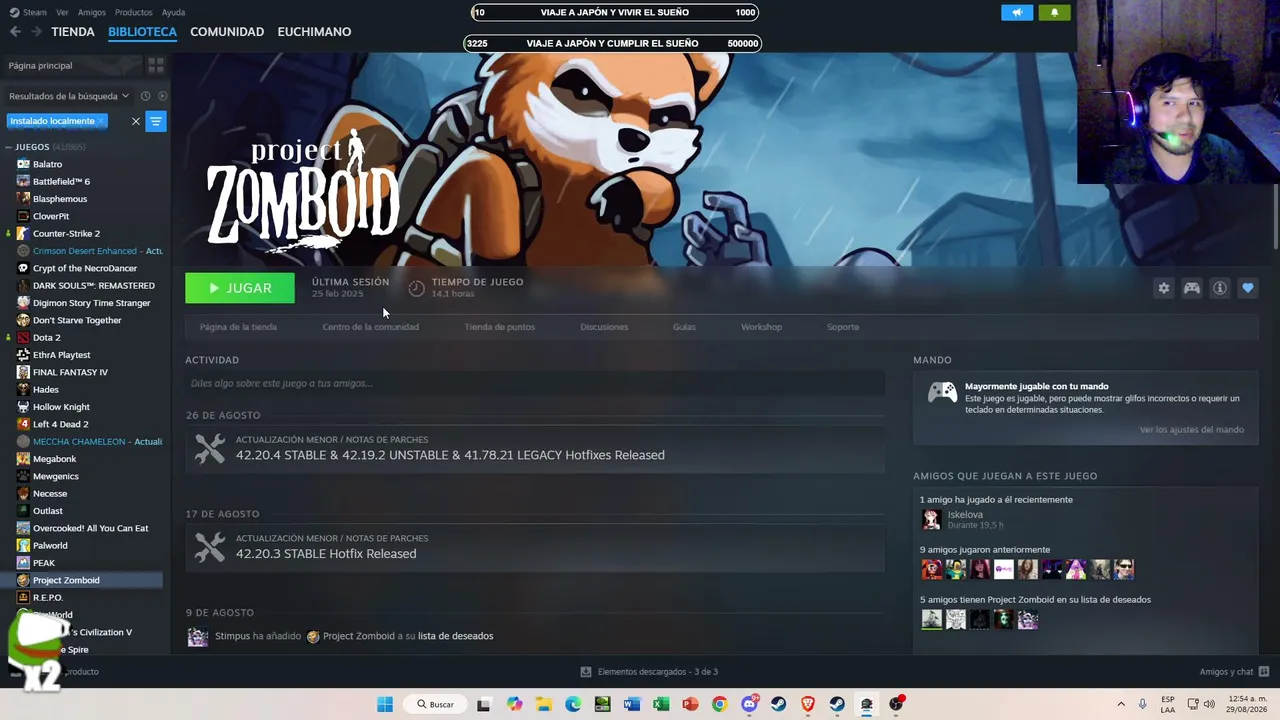Image resolution: width=1280 pixels, height=720 pixels.
Task: Open the Productos menu
Action: coord(133,12)
